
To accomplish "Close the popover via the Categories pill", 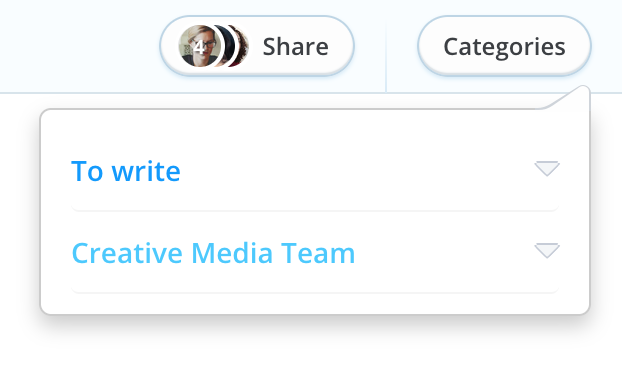I will (504, 46).
